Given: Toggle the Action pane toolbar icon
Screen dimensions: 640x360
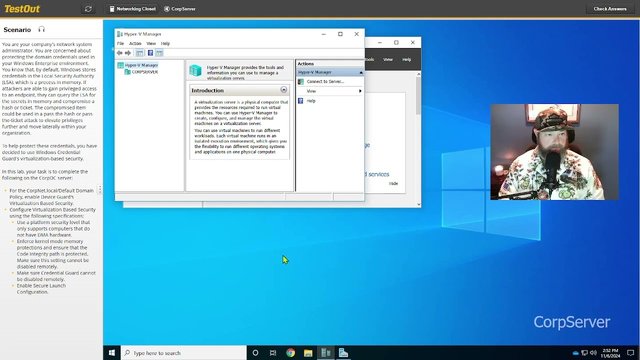Looking at the screenshot, I should point(160,53).
